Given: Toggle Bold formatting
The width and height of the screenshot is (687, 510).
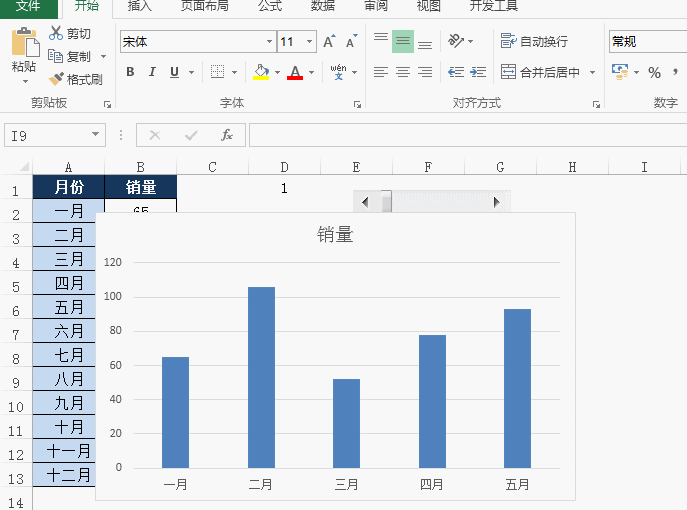Looking at the screenshot, I should click(x=130, y=73).
